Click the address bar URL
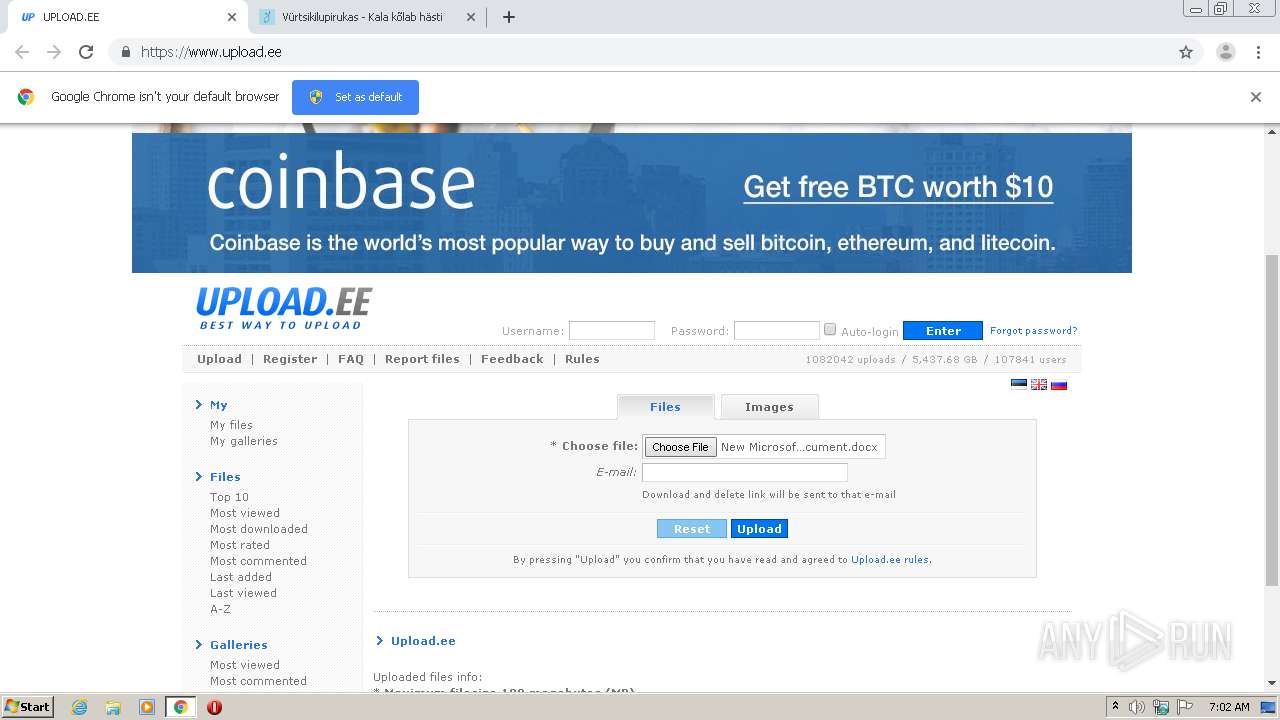The width and height of the screenshot is (1280, 720). (211, 52)
